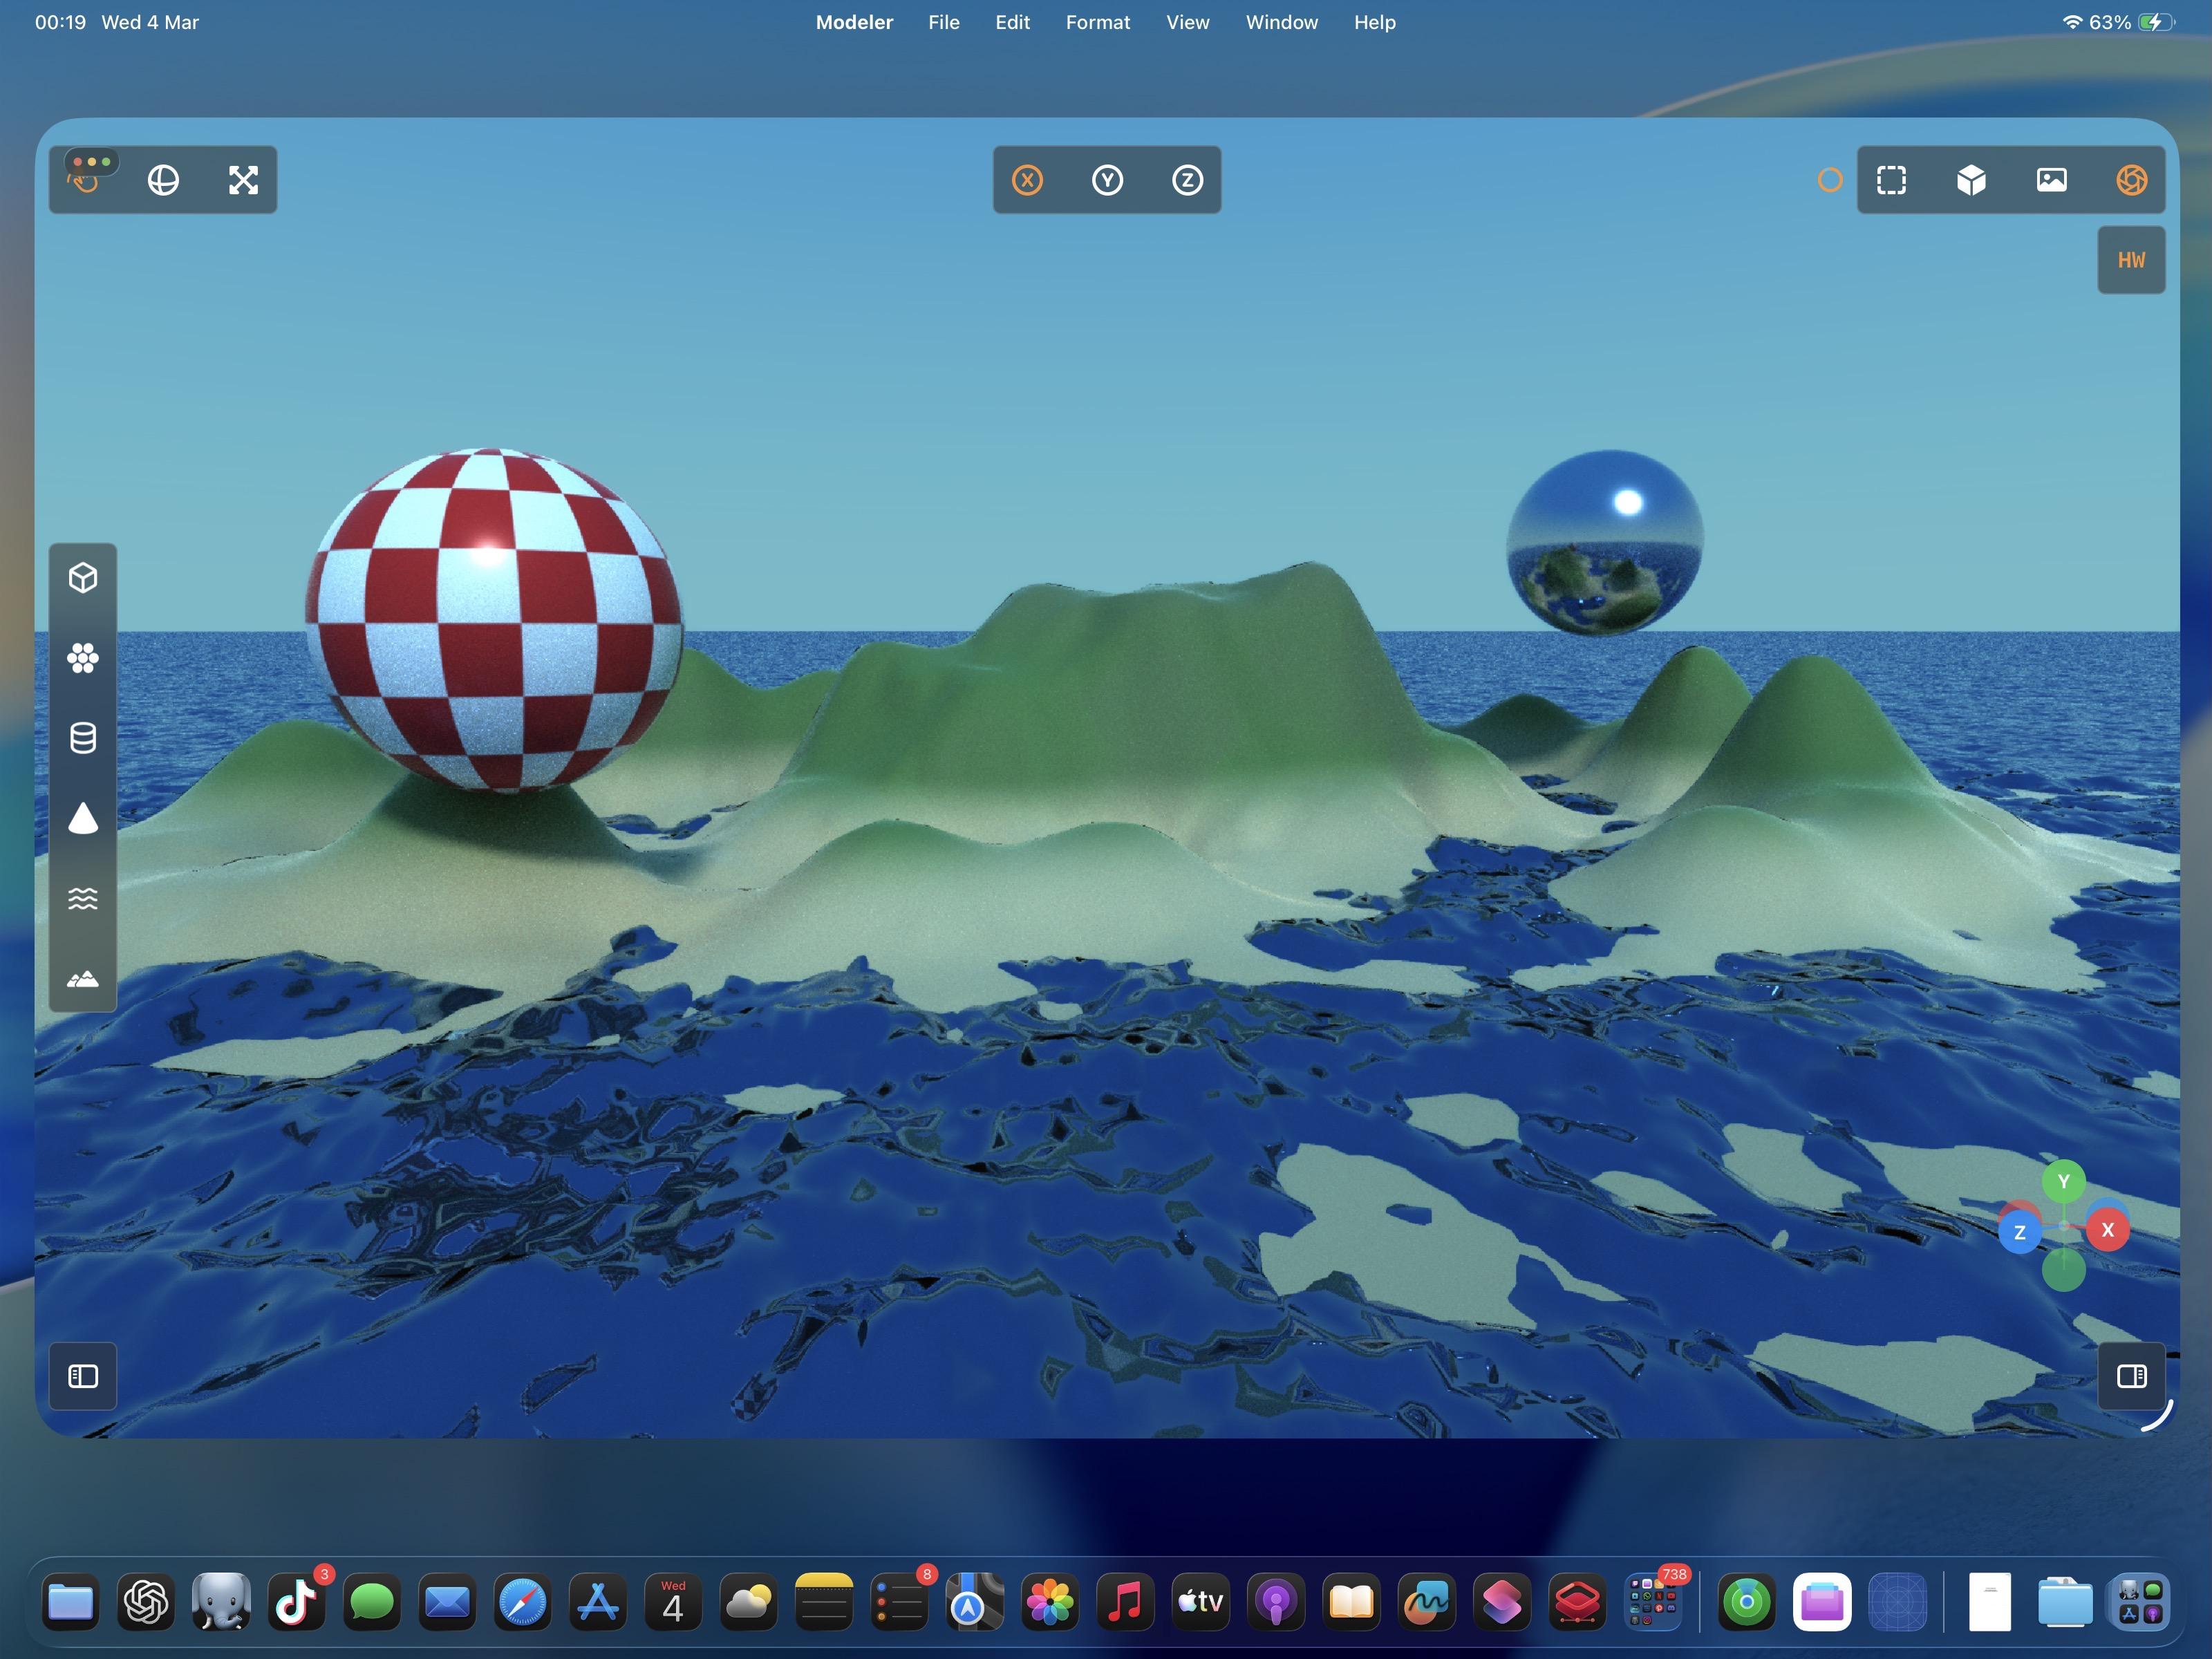
Task: Open the window controls three-dot pill
Action: pyautogui.click(x=92, y=162)
